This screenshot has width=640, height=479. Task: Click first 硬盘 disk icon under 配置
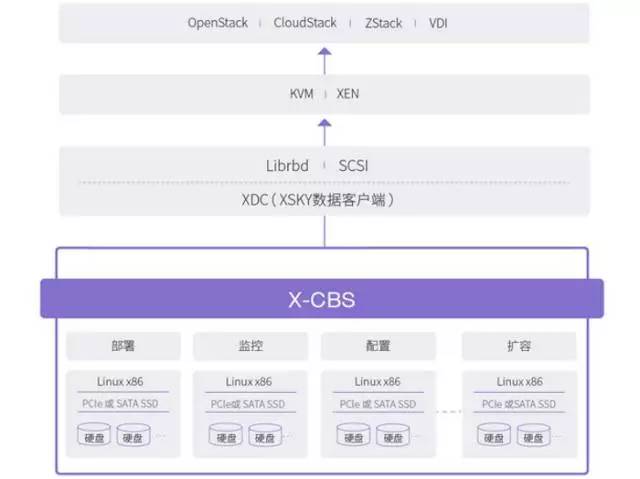pyautogui.click(x=354, y=437)
